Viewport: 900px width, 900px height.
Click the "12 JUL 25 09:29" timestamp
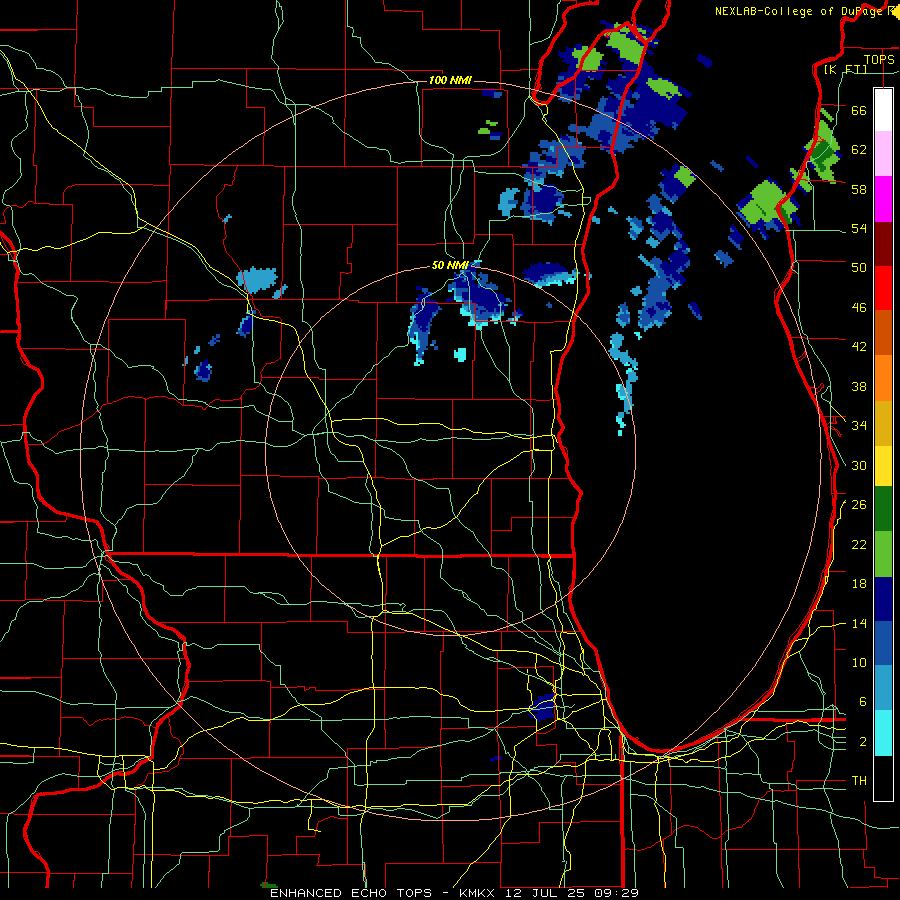tap(572, 893)
